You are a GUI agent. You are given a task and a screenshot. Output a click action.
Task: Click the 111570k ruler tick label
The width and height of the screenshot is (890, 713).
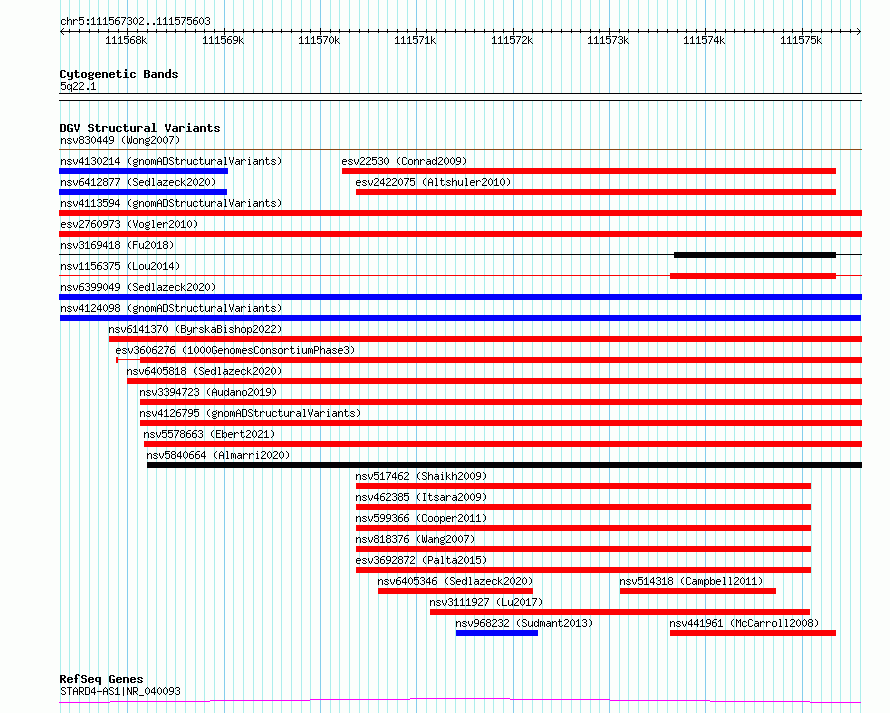(319, 40)
